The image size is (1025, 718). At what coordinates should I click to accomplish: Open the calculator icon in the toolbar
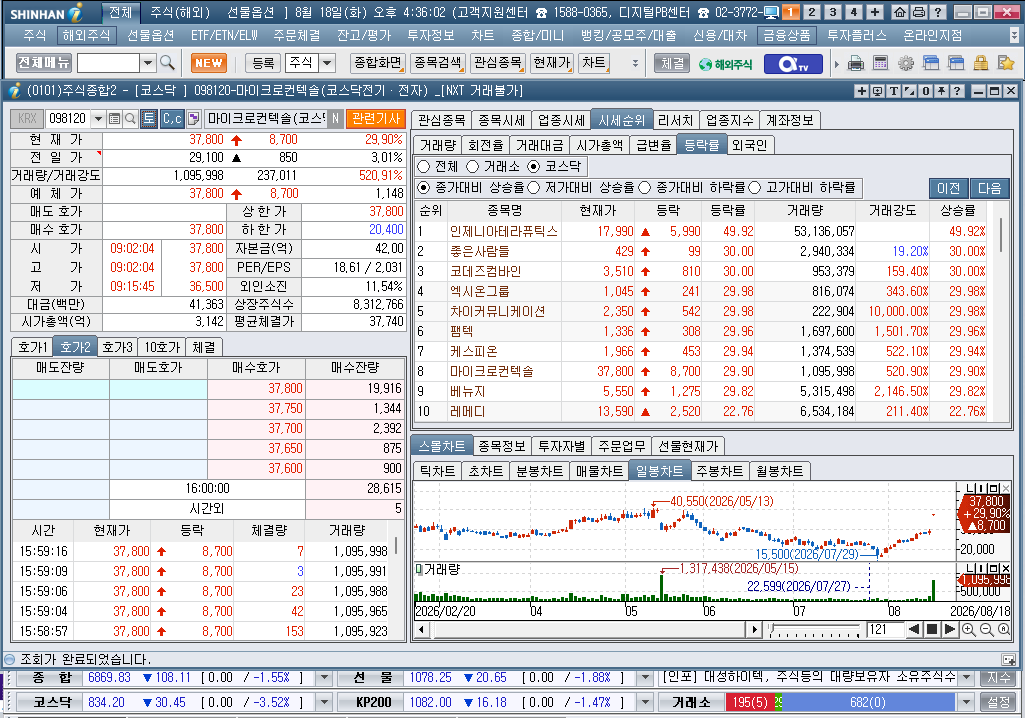[x=881, y=63]
